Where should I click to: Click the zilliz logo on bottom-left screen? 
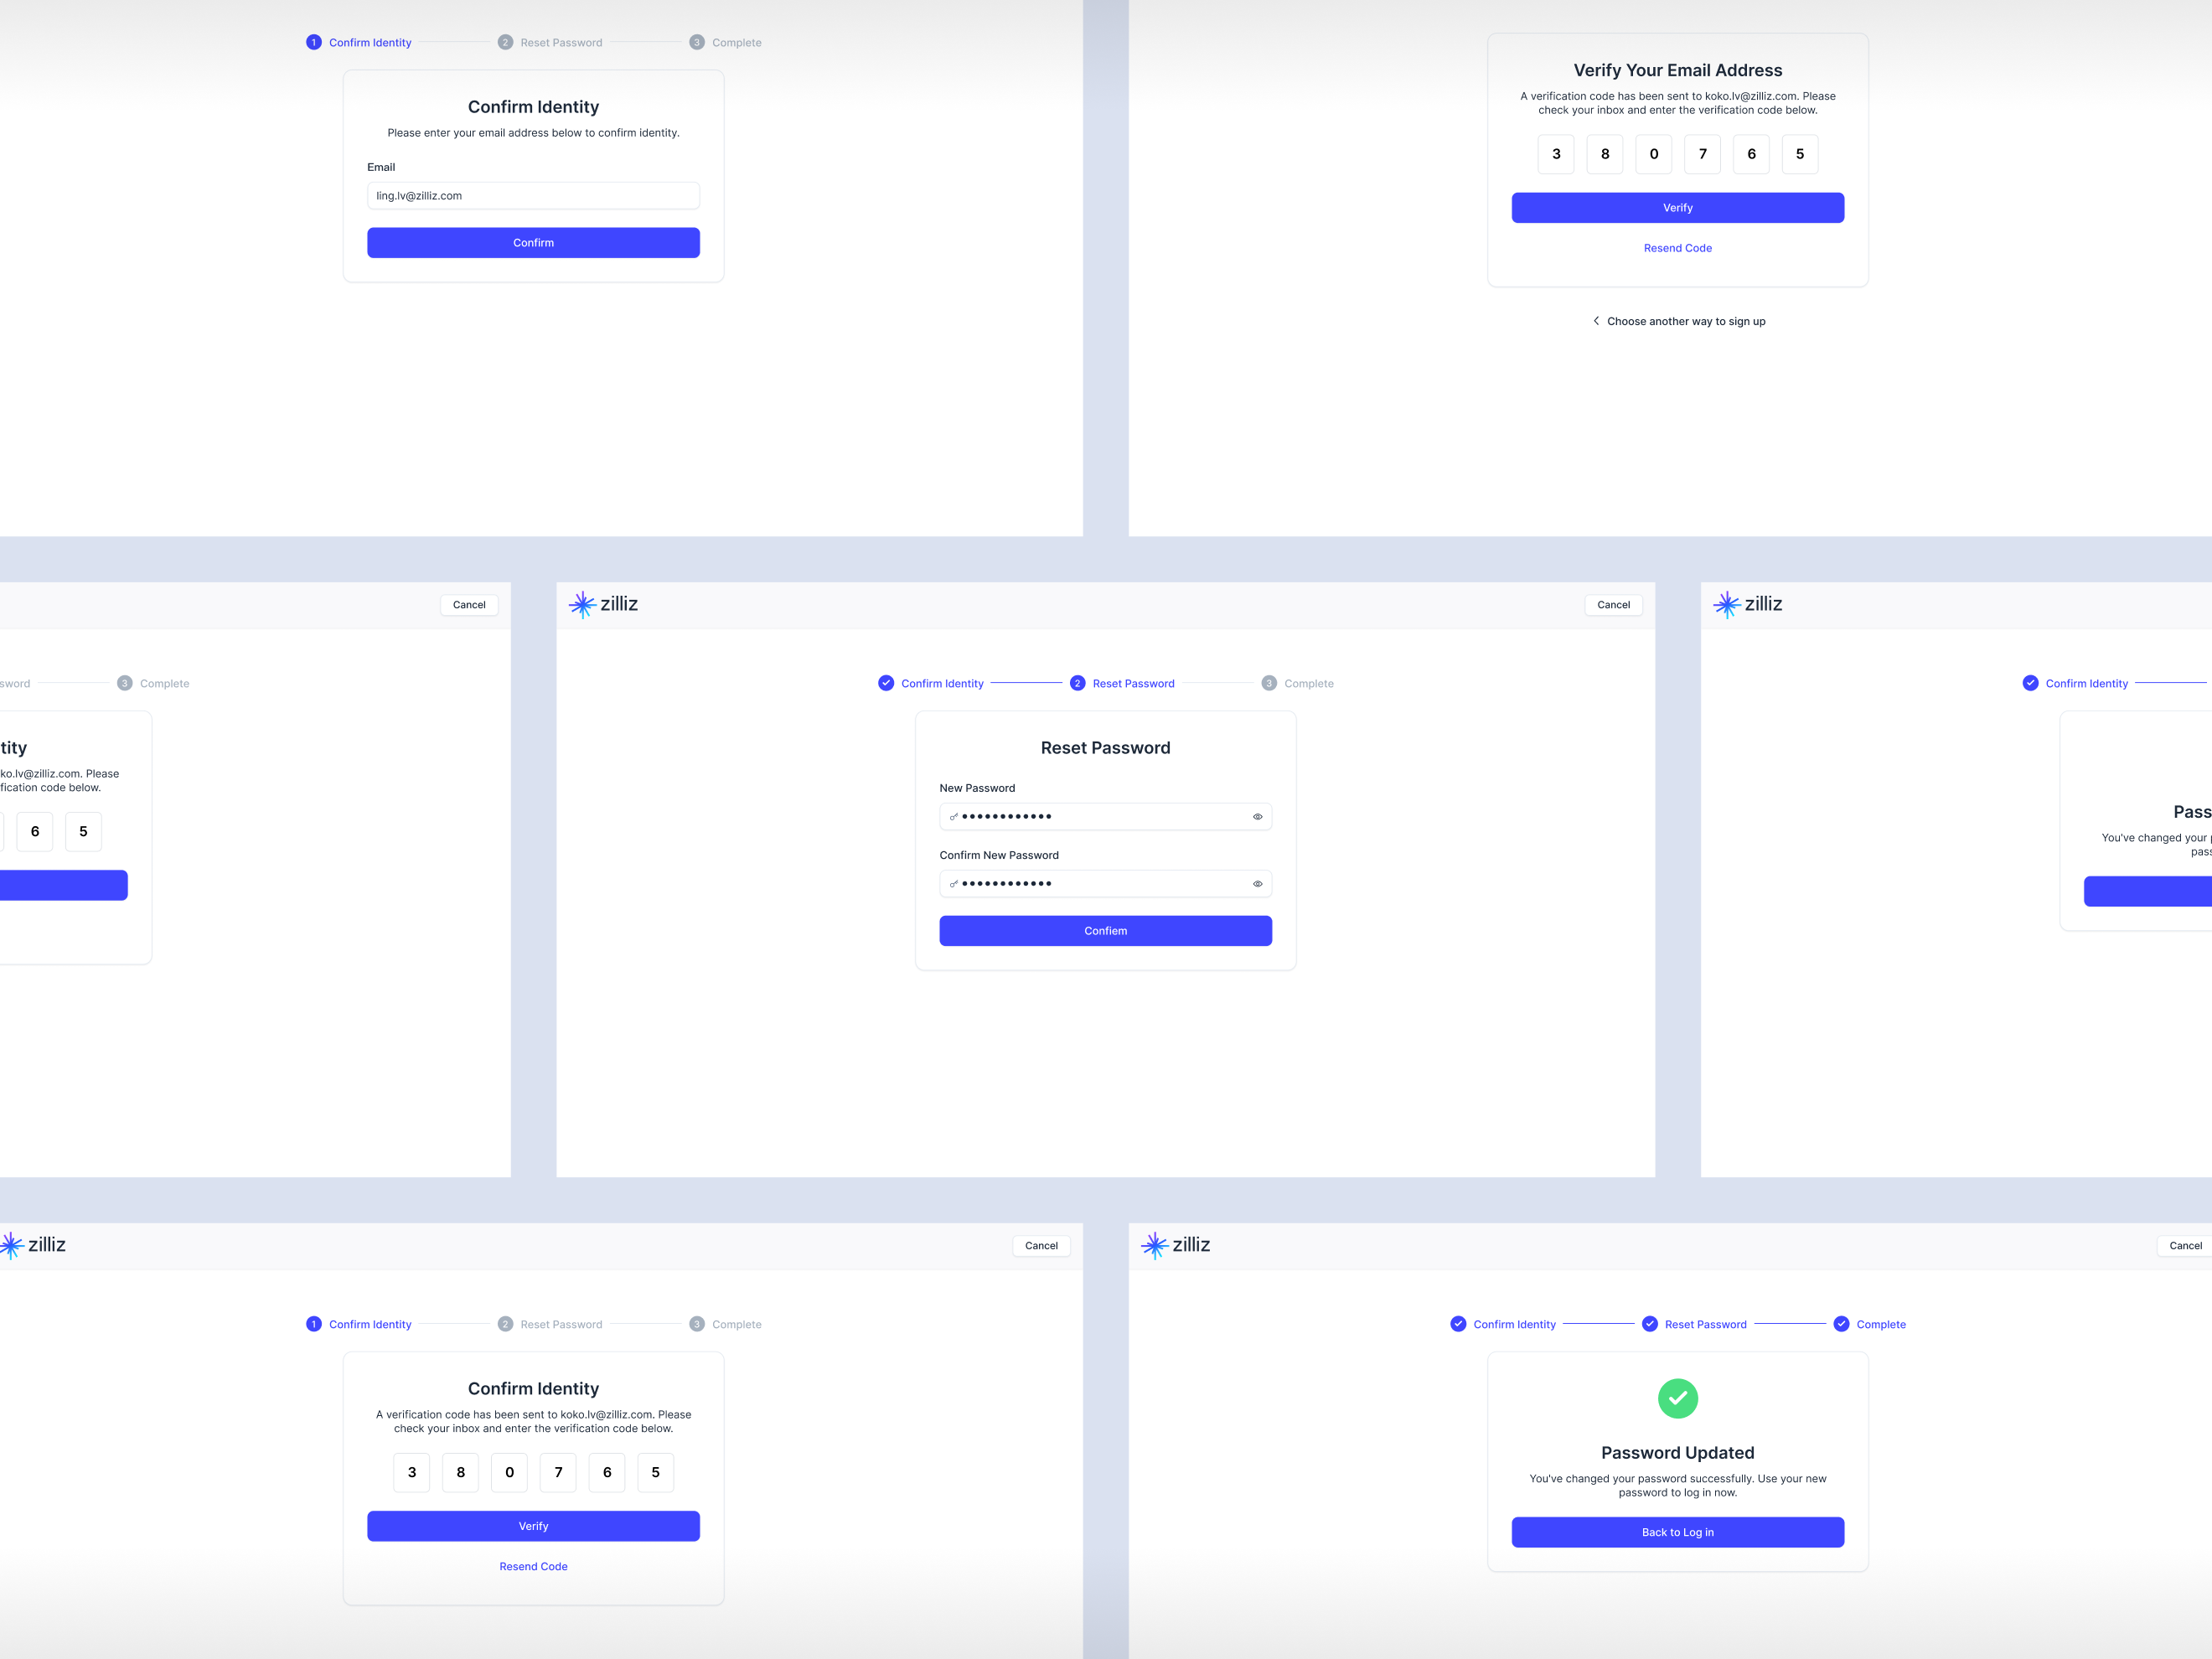pyautogui.click(x=33, y=1244)
